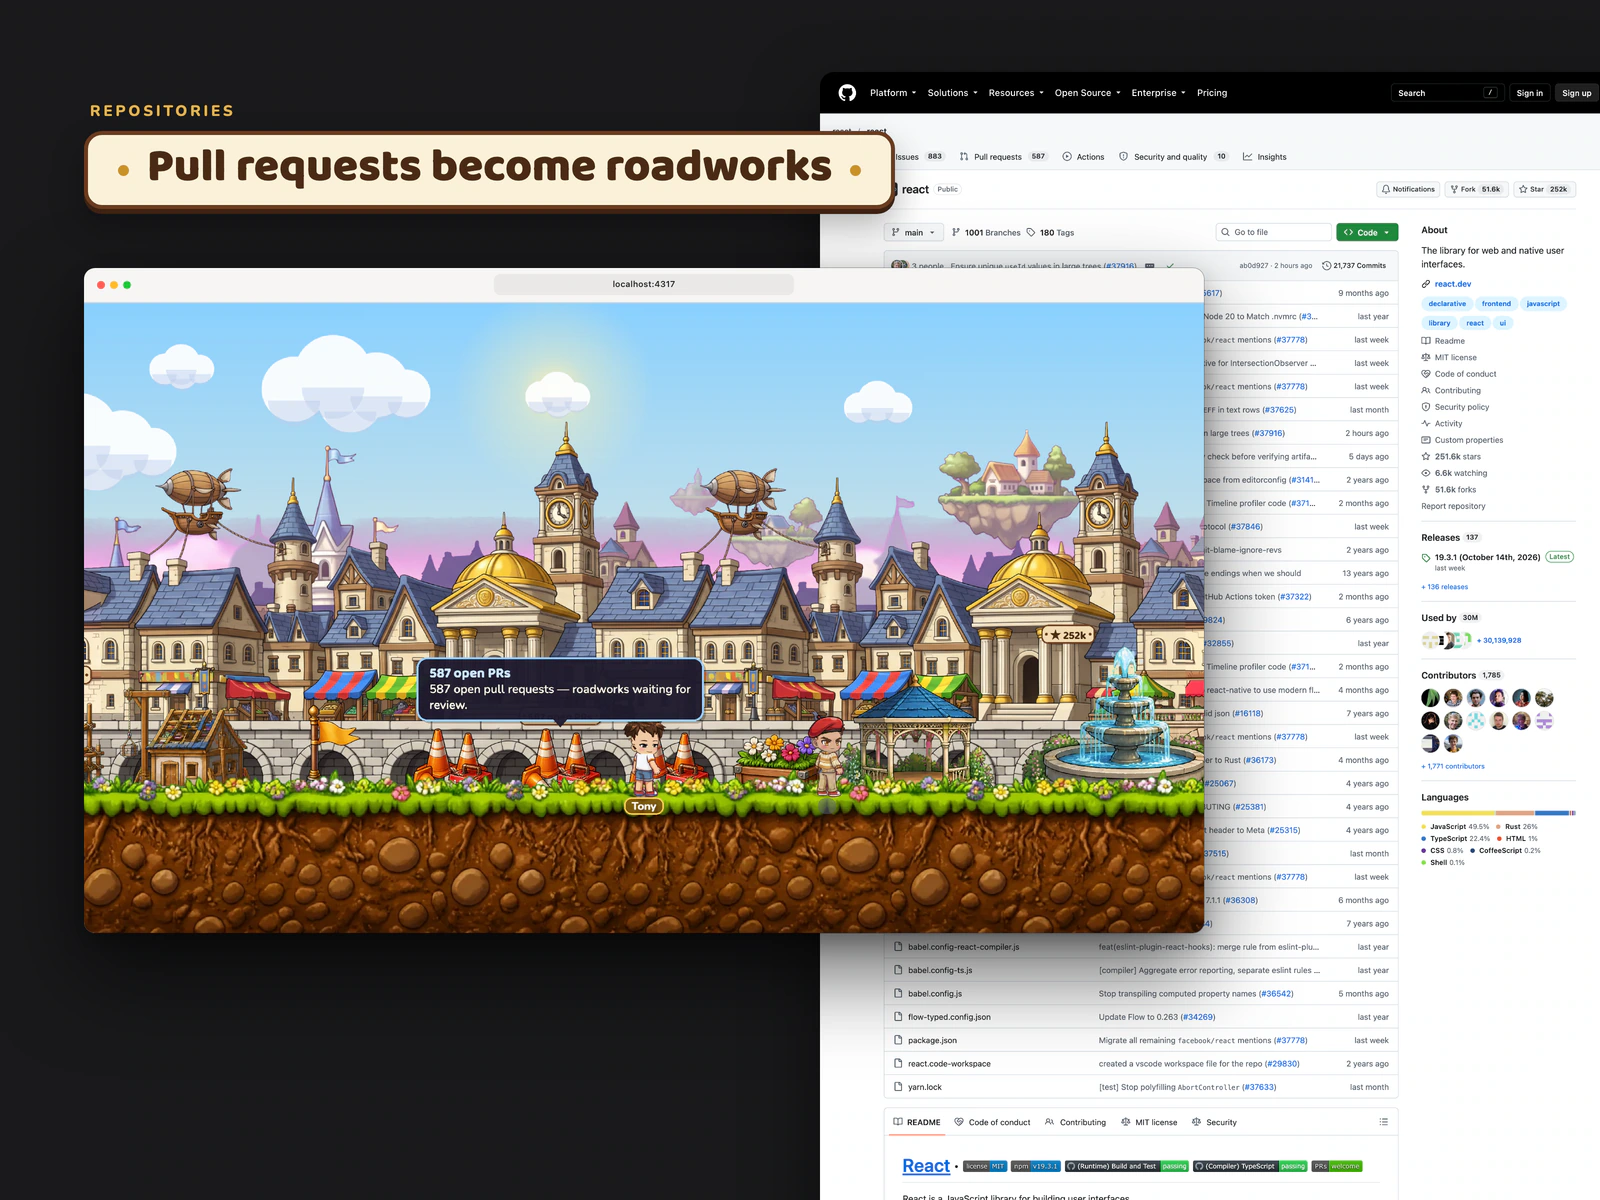Open the Platform dropdown menu
Viewport: 1600px width, 1200px height.
click(892, 93)
